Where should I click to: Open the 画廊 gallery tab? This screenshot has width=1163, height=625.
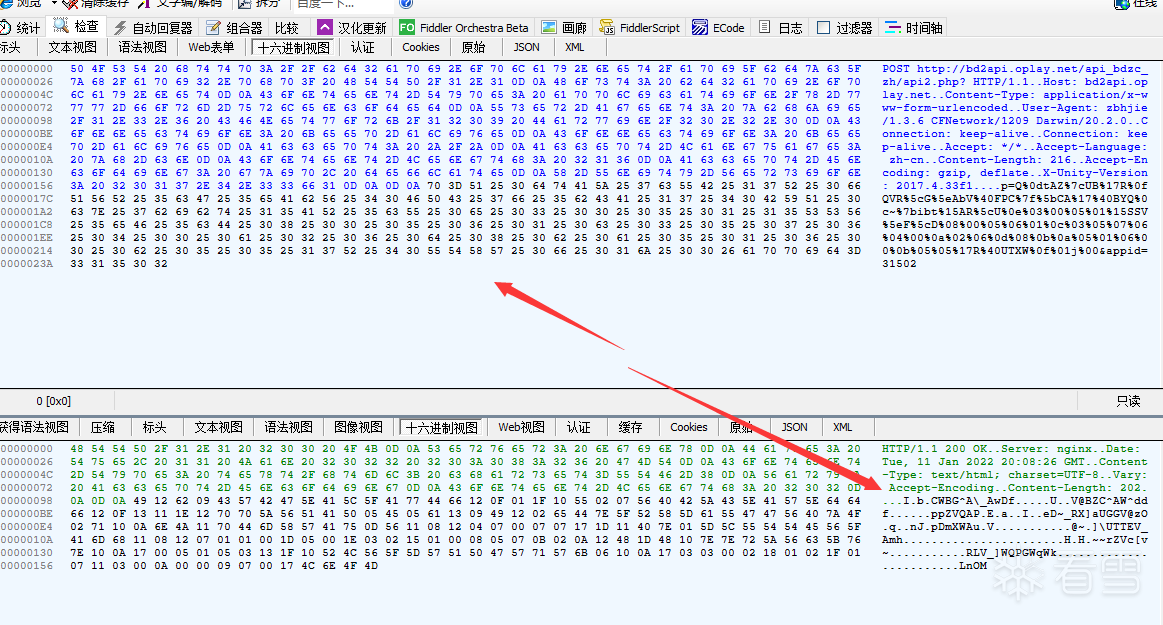pyautogui.click(x=564, y=28)
